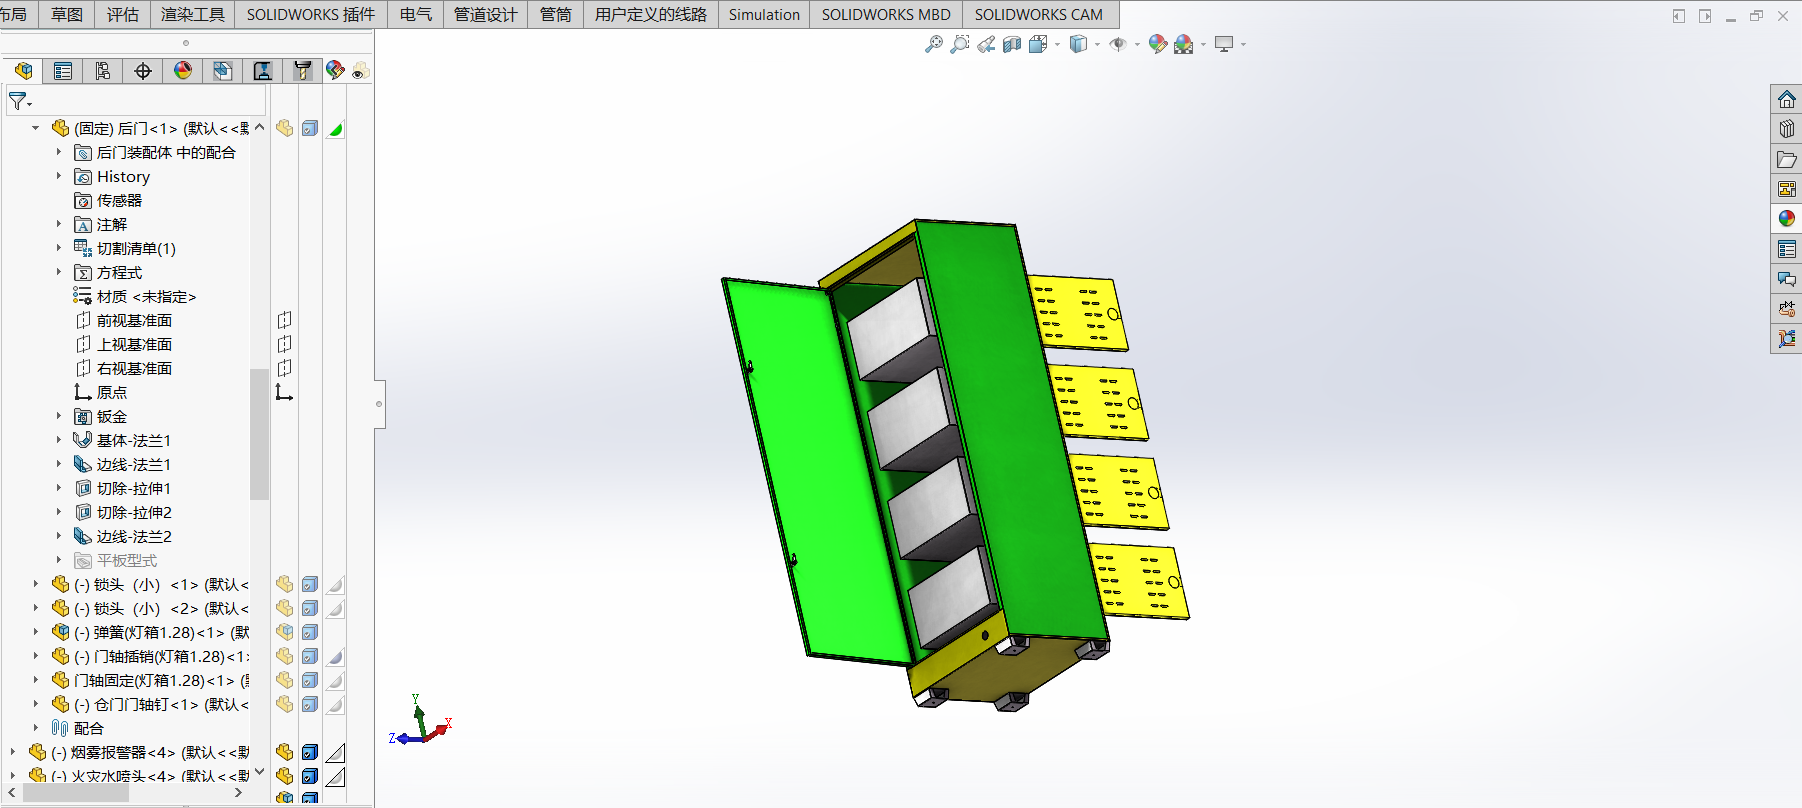
Task: Expand the 配合 mates folder
Action: 36,728
